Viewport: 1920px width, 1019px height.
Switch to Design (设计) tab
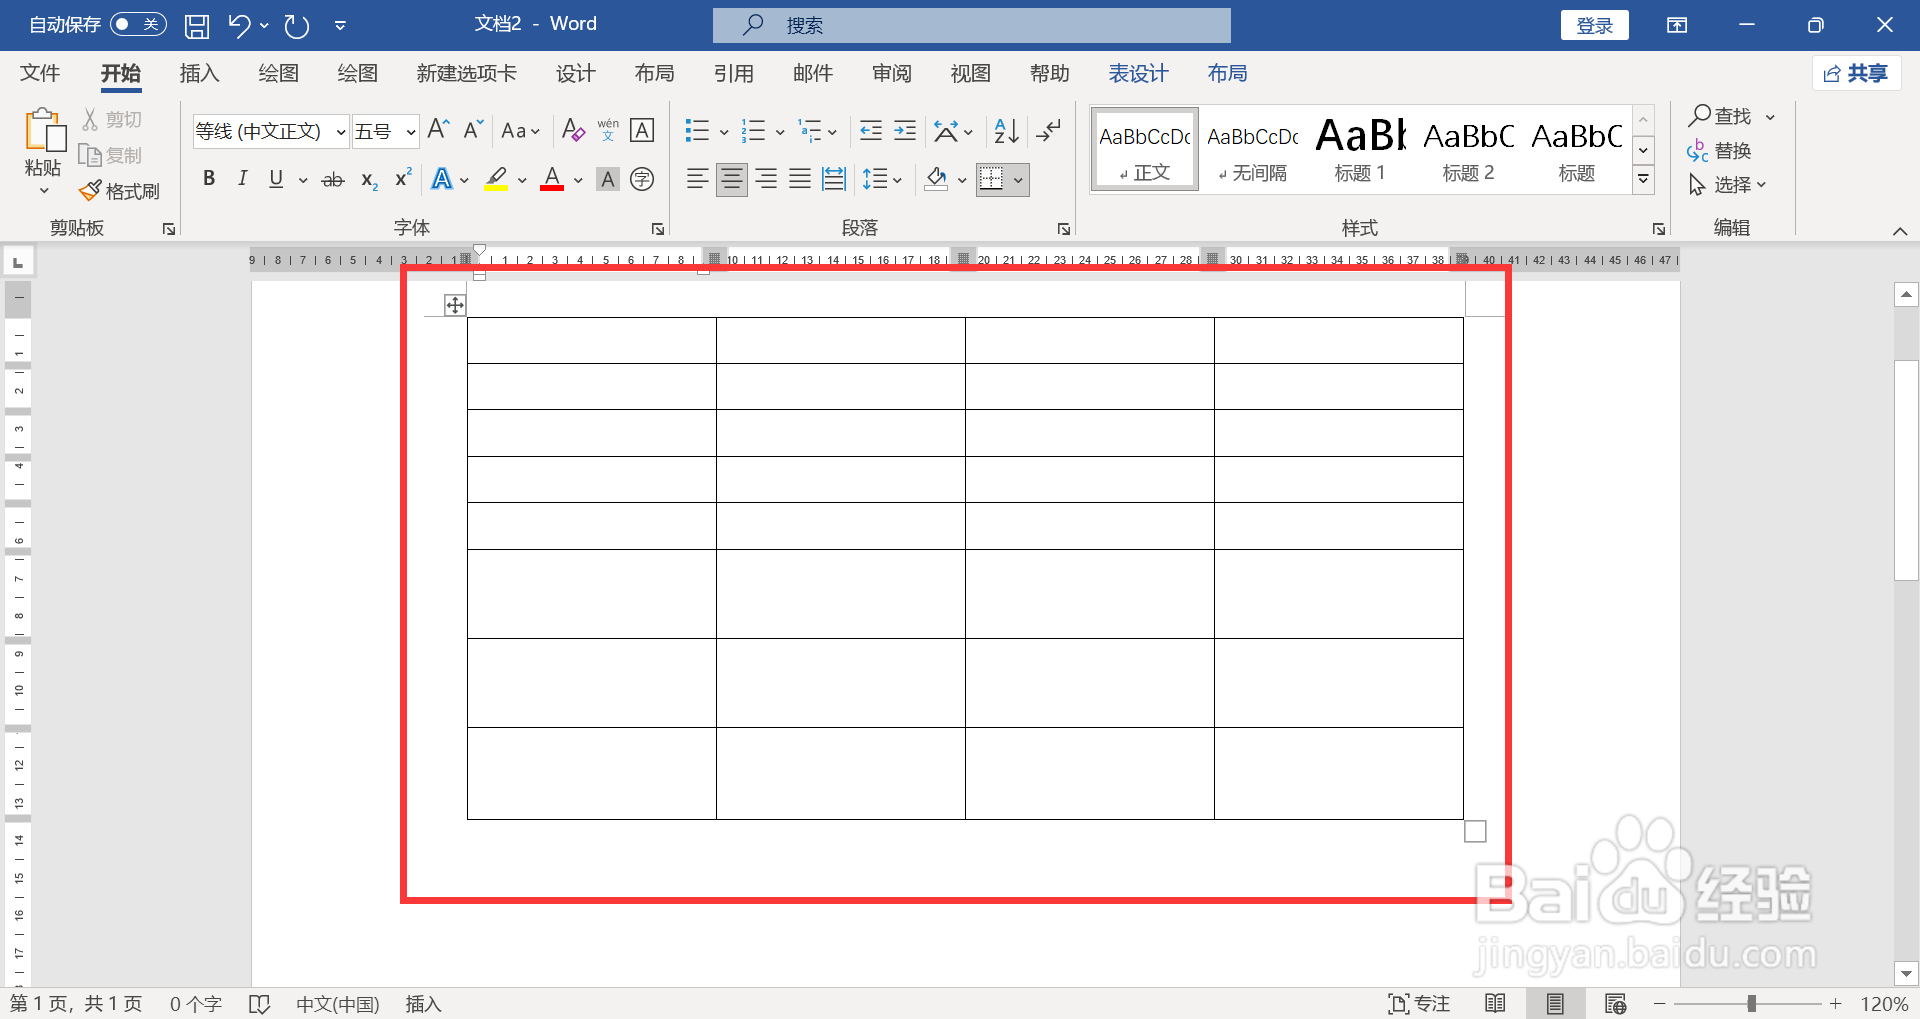(575, 73)
